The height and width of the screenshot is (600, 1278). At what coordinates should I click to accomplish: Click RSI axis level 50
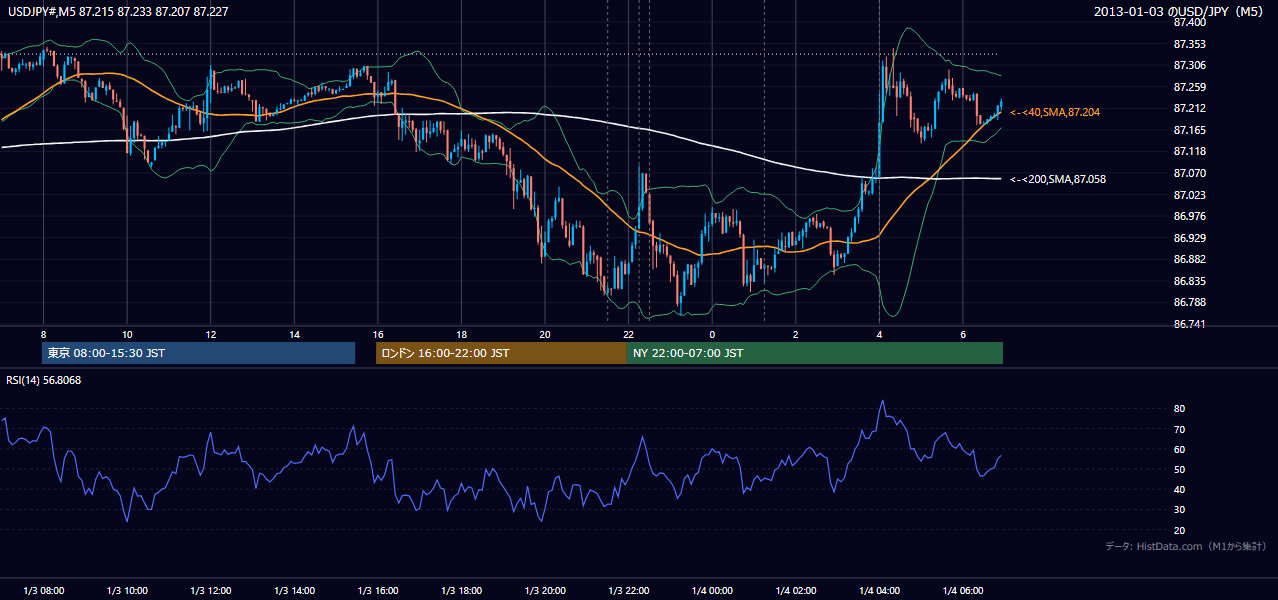1179,469
